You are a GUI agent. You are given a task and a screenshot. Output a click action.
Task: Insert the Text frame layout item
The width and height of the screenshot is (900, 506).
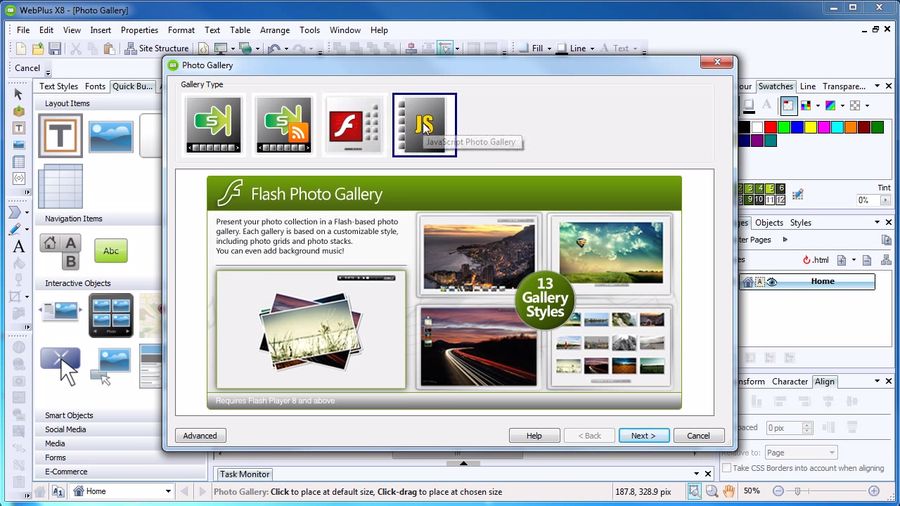[x=61, y=136]
